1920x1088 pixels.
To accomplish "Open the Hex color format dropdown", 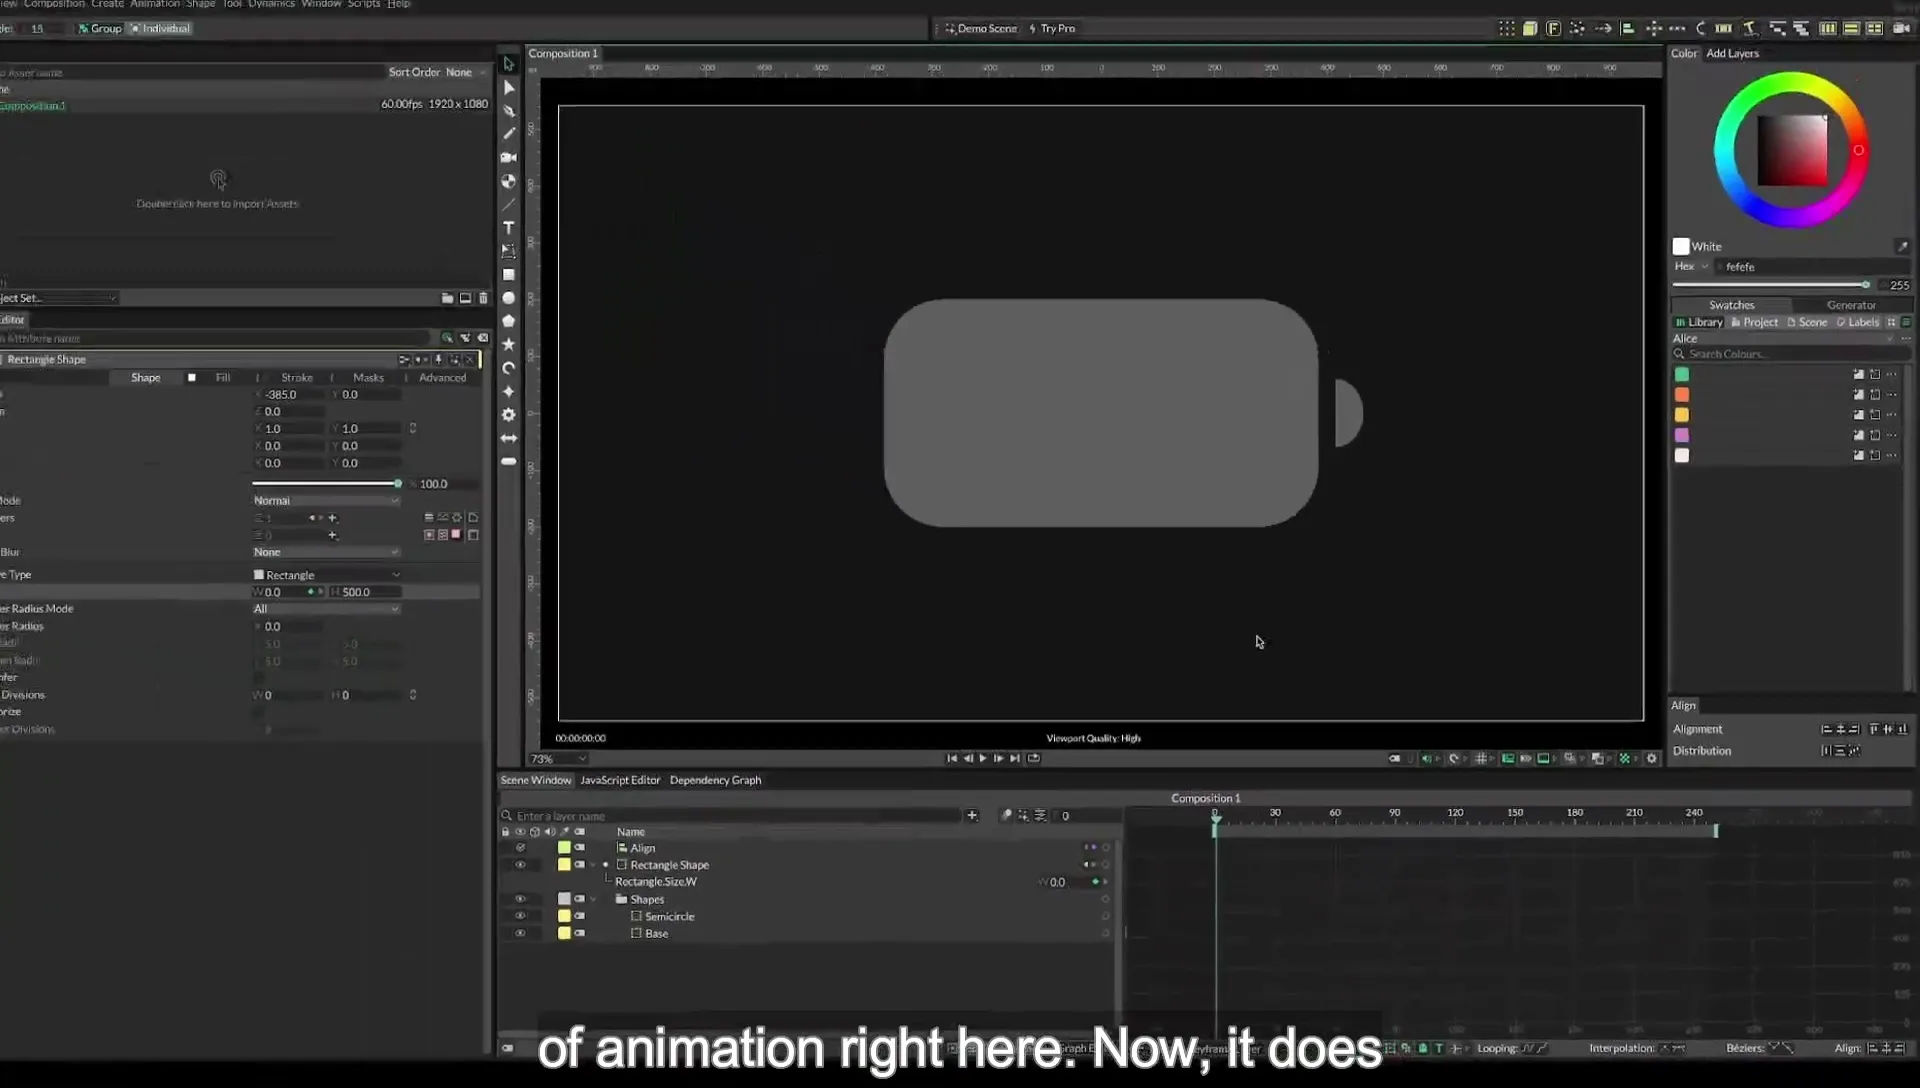I will tap(1691, 267).
